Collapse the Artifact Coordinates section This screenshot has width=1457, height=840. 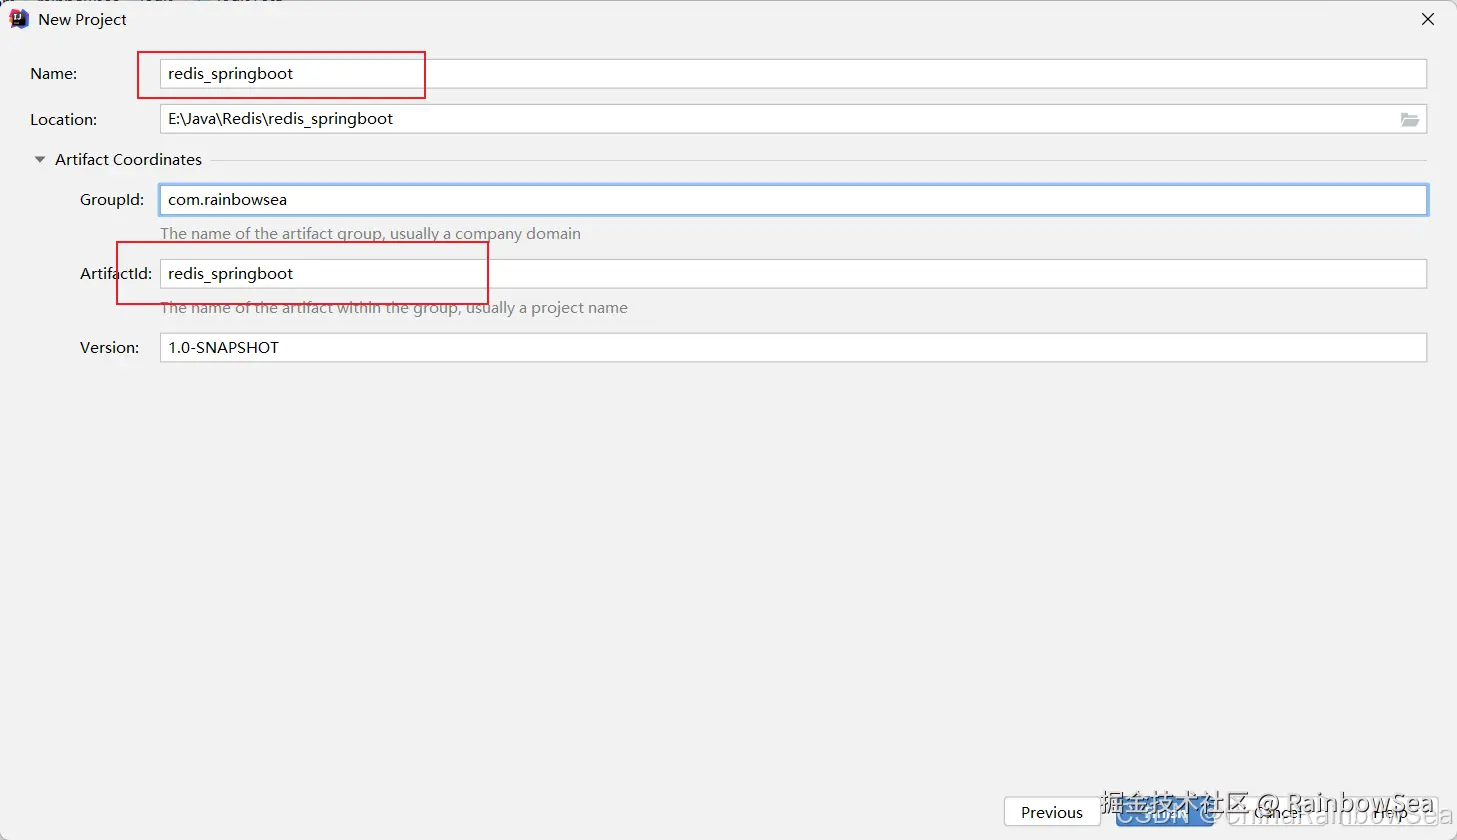(x=40, y=160)
